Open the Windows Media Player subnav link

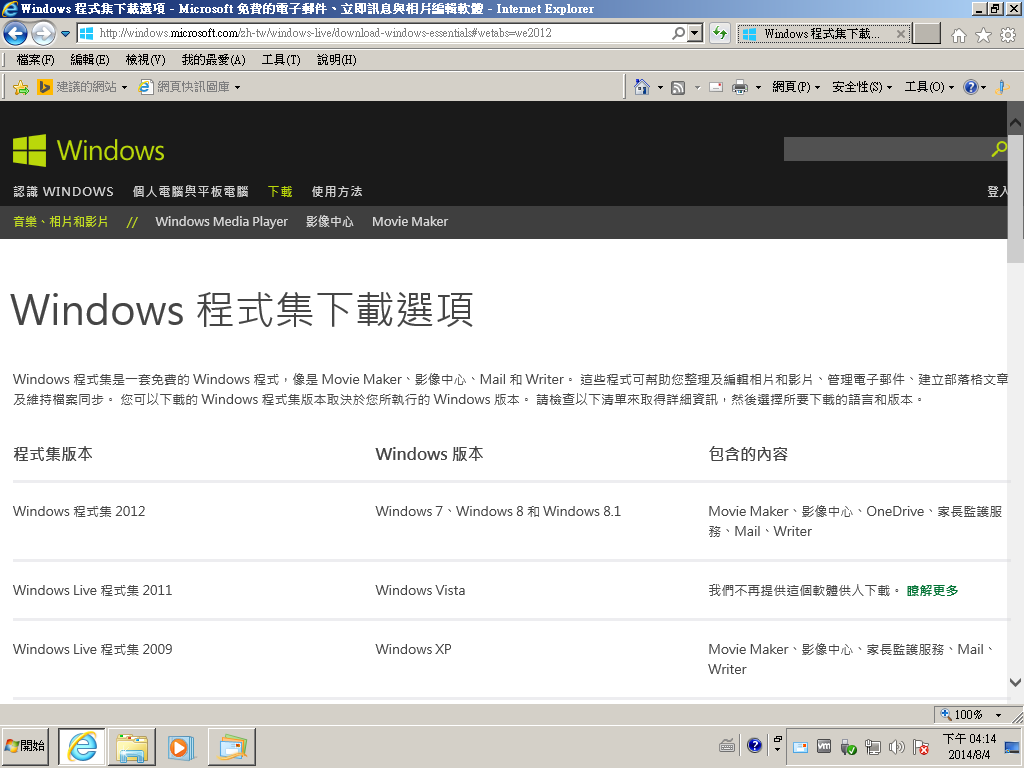click(x=221, y=221)
